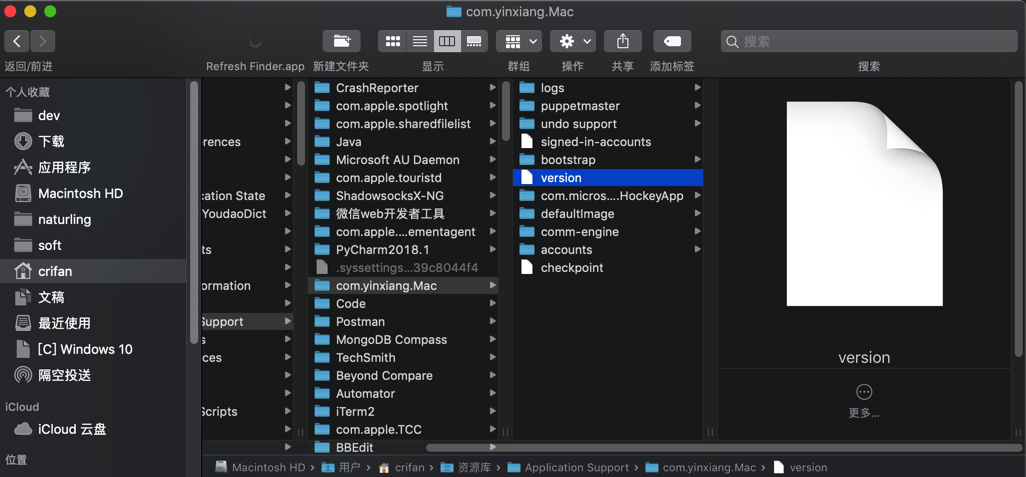Open AirDrop (隔空投送) in the sidebar

point(93,375)
